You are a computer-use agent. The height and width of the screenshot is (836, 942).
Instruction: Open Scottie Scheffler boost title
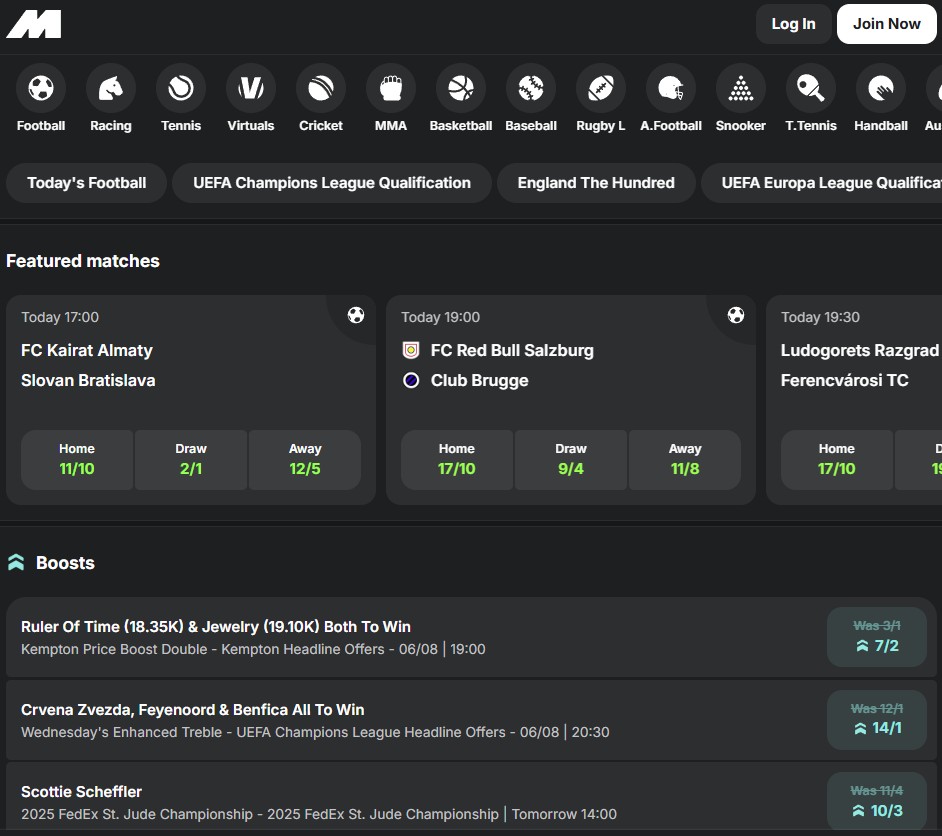point(81,792)
